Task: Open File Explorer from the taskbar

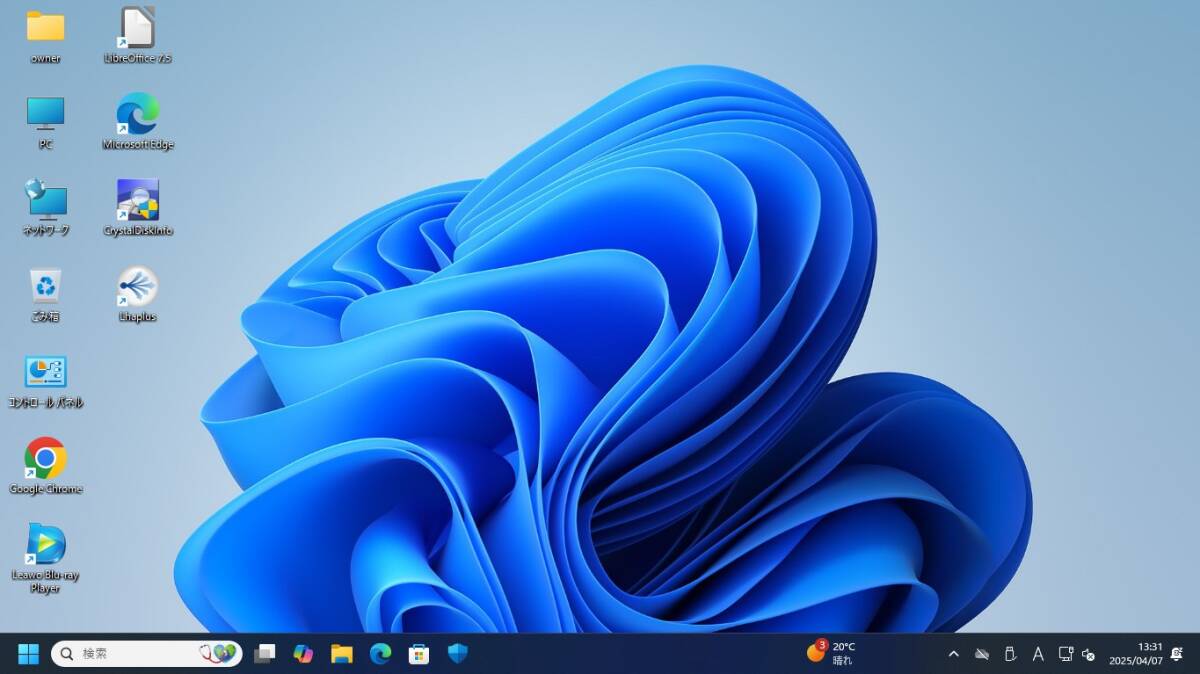Action: click(340, 652)
